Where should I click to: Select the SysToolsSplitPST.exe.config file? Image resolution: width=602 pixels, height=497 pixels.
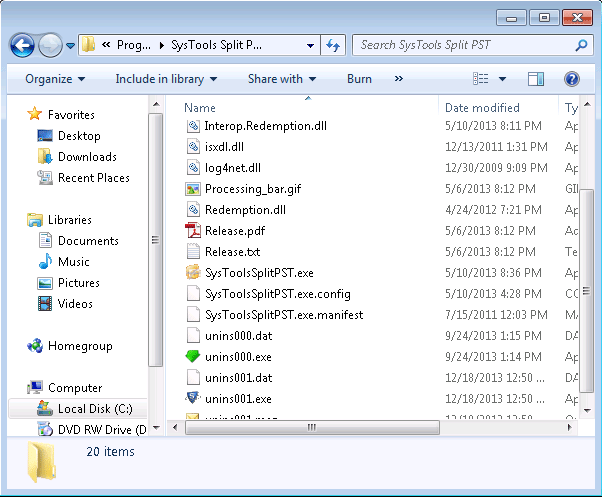(278, 294)
